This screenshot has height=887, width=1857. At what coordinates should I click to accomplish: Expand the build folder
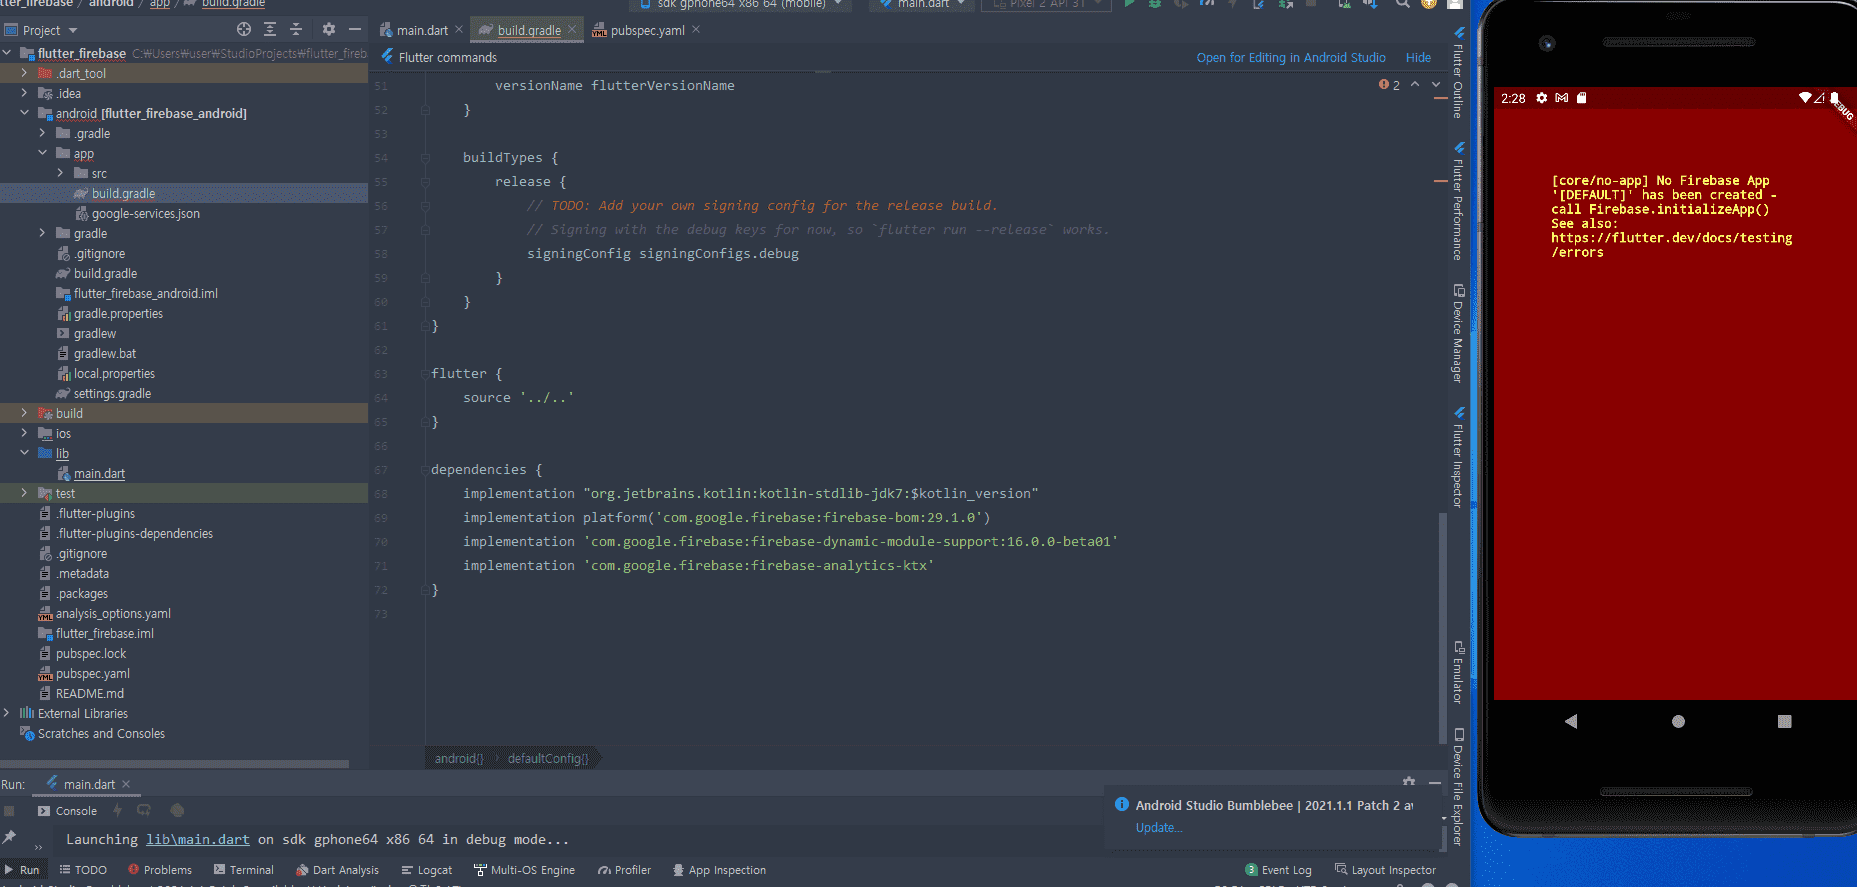(x=25, y=413)
